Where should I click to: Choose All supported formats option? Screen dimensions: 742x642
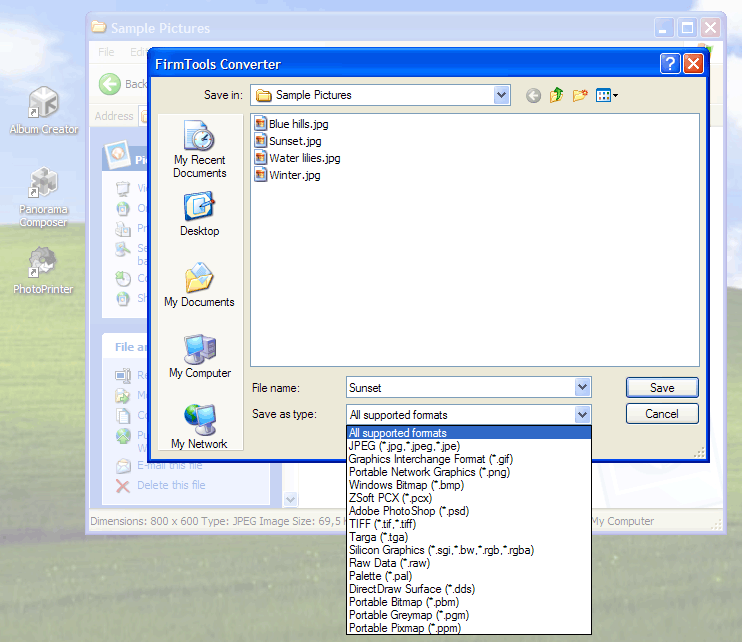click(469, 433)
